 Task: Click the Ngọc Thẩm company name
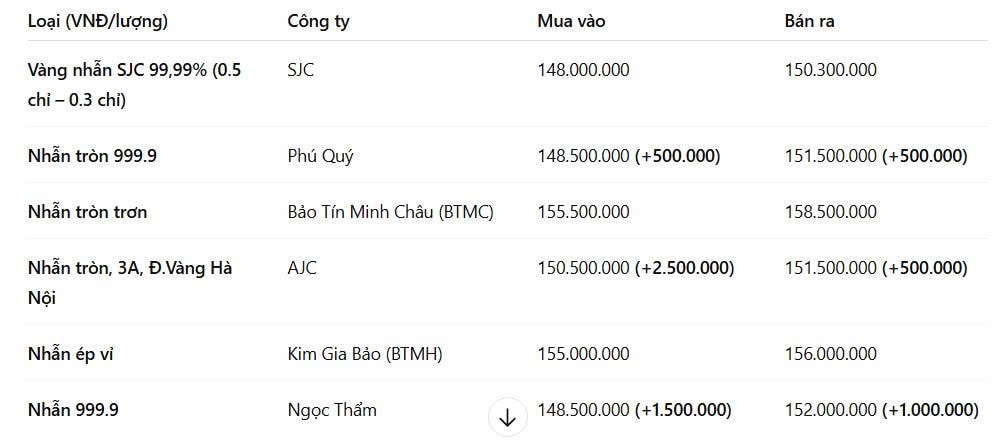point(332,410)
